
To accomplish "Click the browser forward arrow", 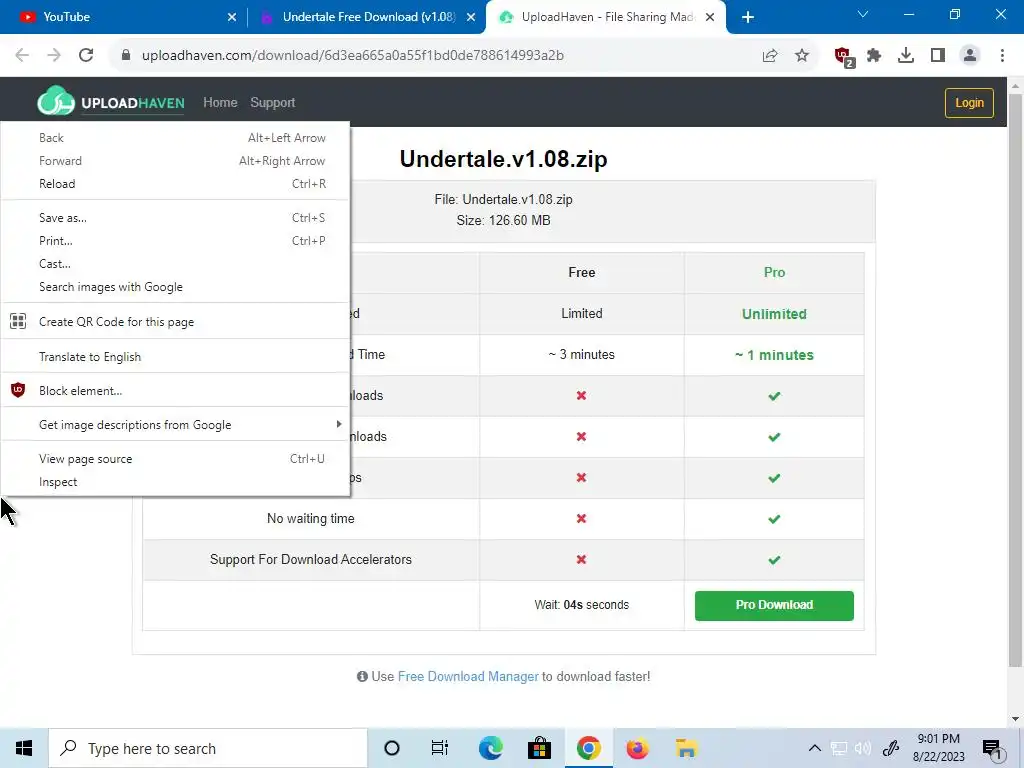I will click(x=54, y=56).
